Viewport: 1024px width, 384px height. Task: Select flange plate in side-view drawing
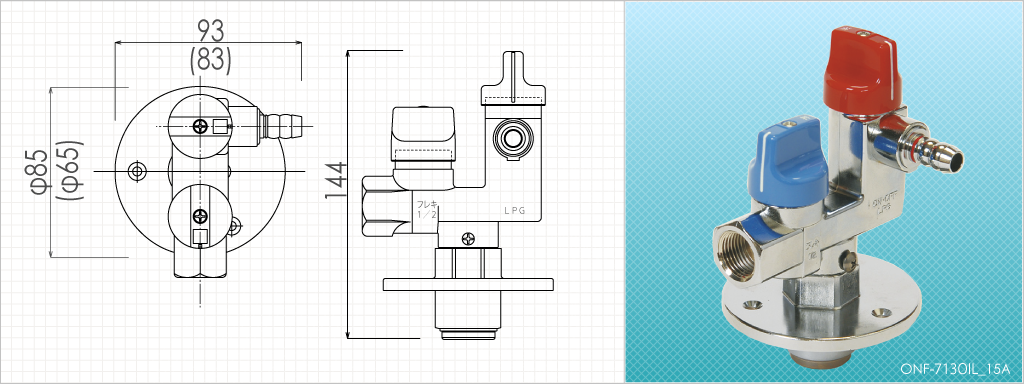[x=468, y=285]
